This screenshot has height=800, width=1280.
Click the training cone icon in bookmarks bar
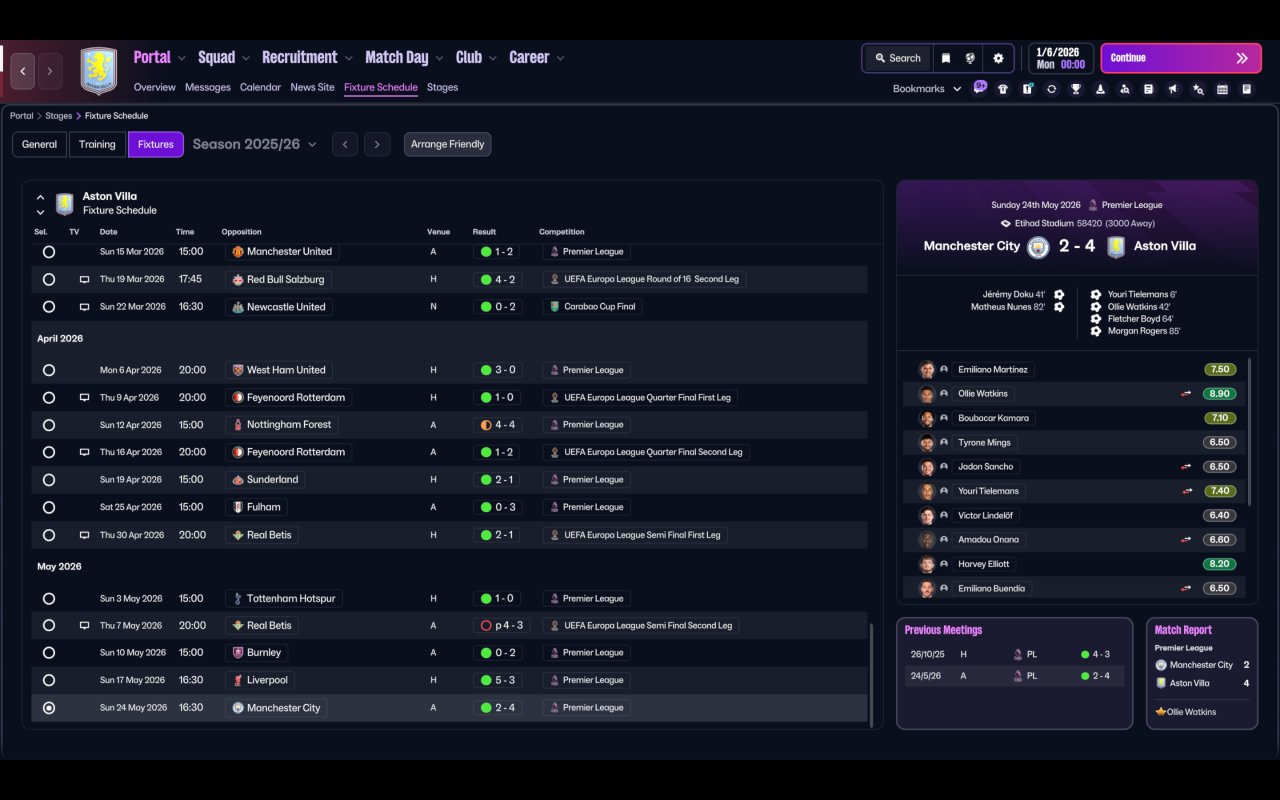[x=1100, y=89]
